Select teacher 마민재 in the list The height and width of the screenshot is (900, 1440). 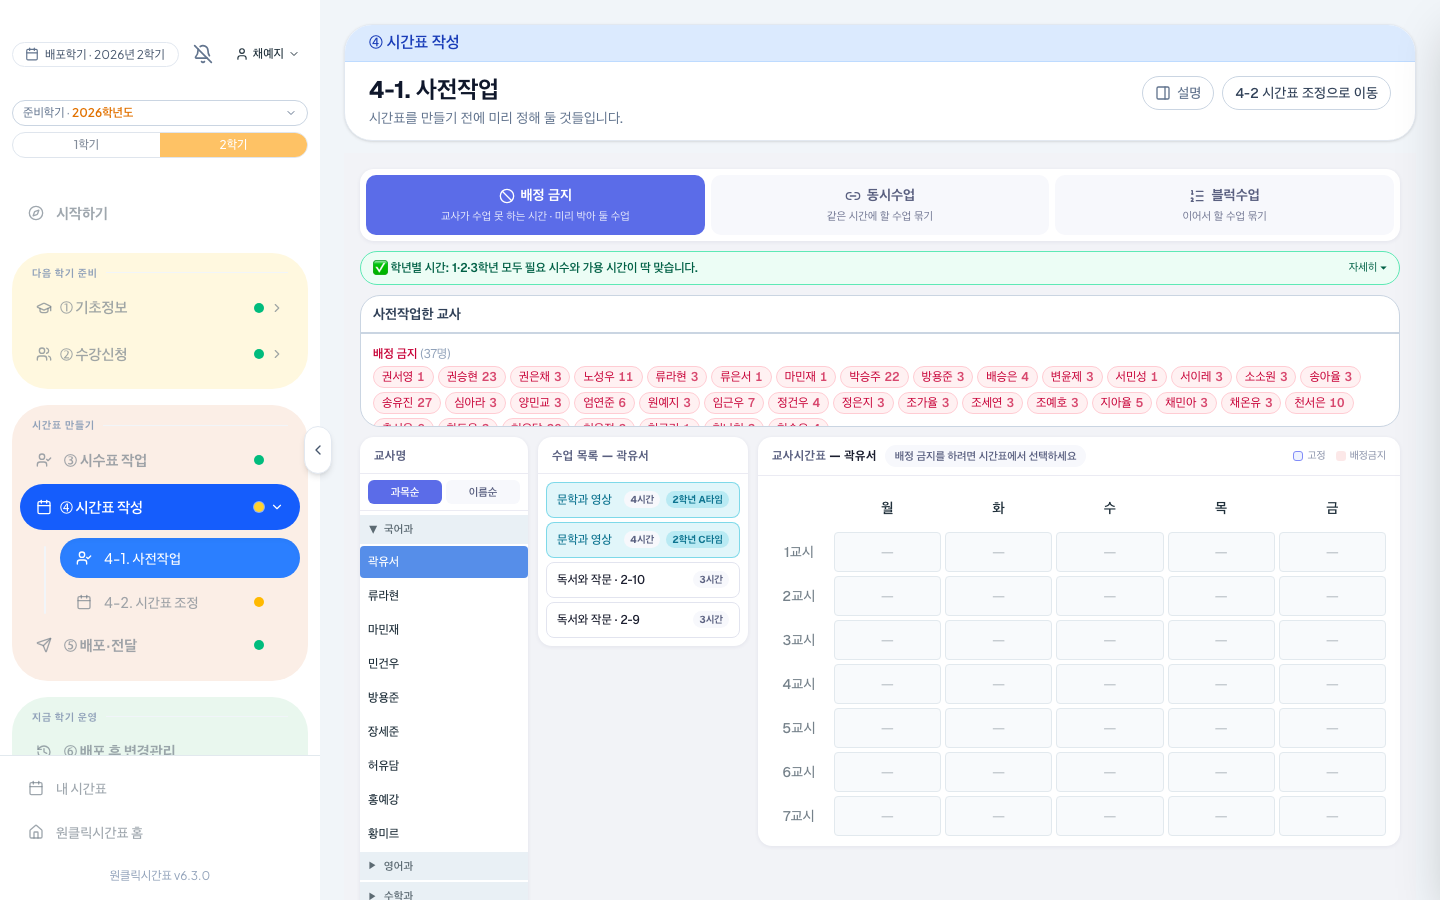444,630
